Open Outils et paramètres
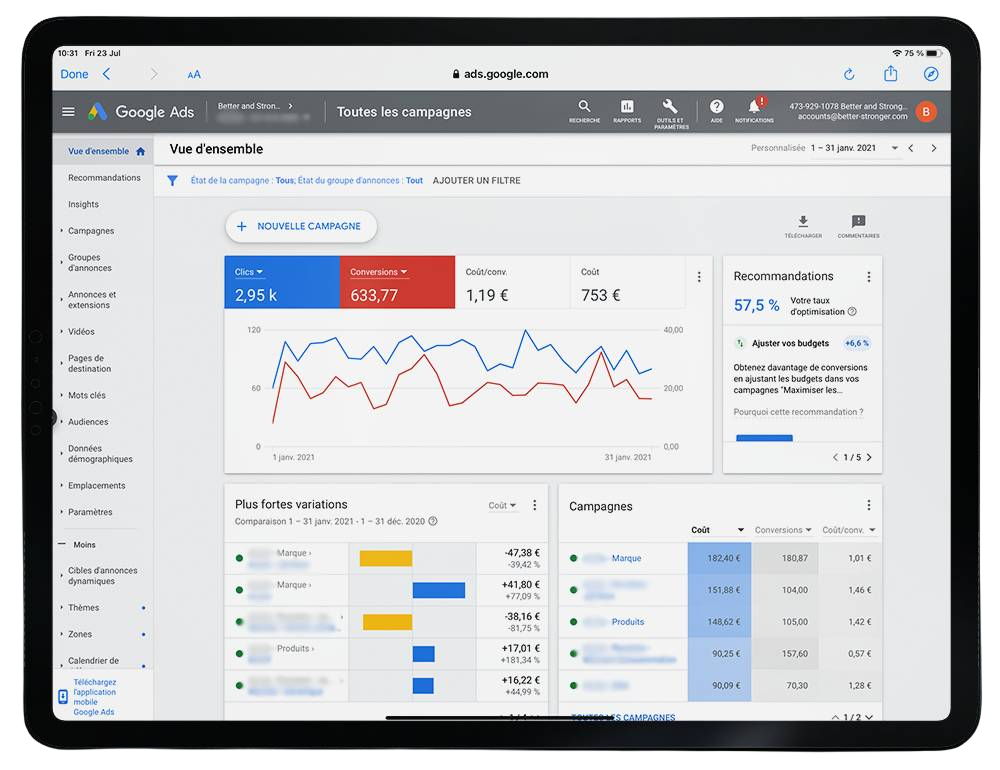1000x770 pixels. click(x=670, y=110)
